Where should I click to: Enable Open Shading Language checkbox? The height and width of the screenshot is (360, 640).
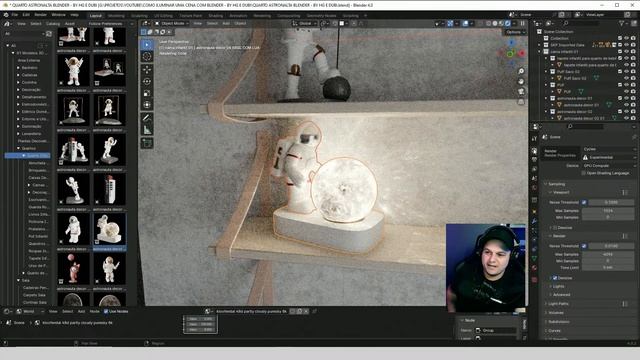coord(584,173)
